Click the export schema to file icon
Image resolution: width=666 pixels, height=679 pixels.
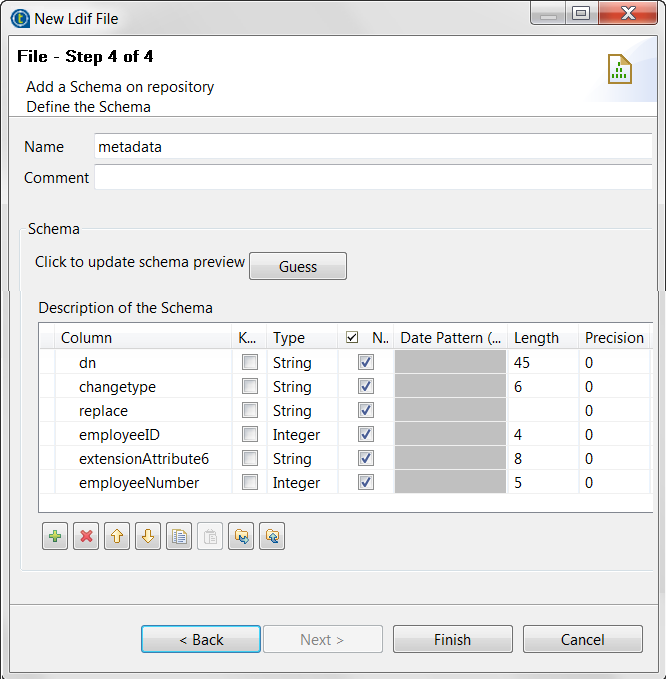(x=272, y=536)
